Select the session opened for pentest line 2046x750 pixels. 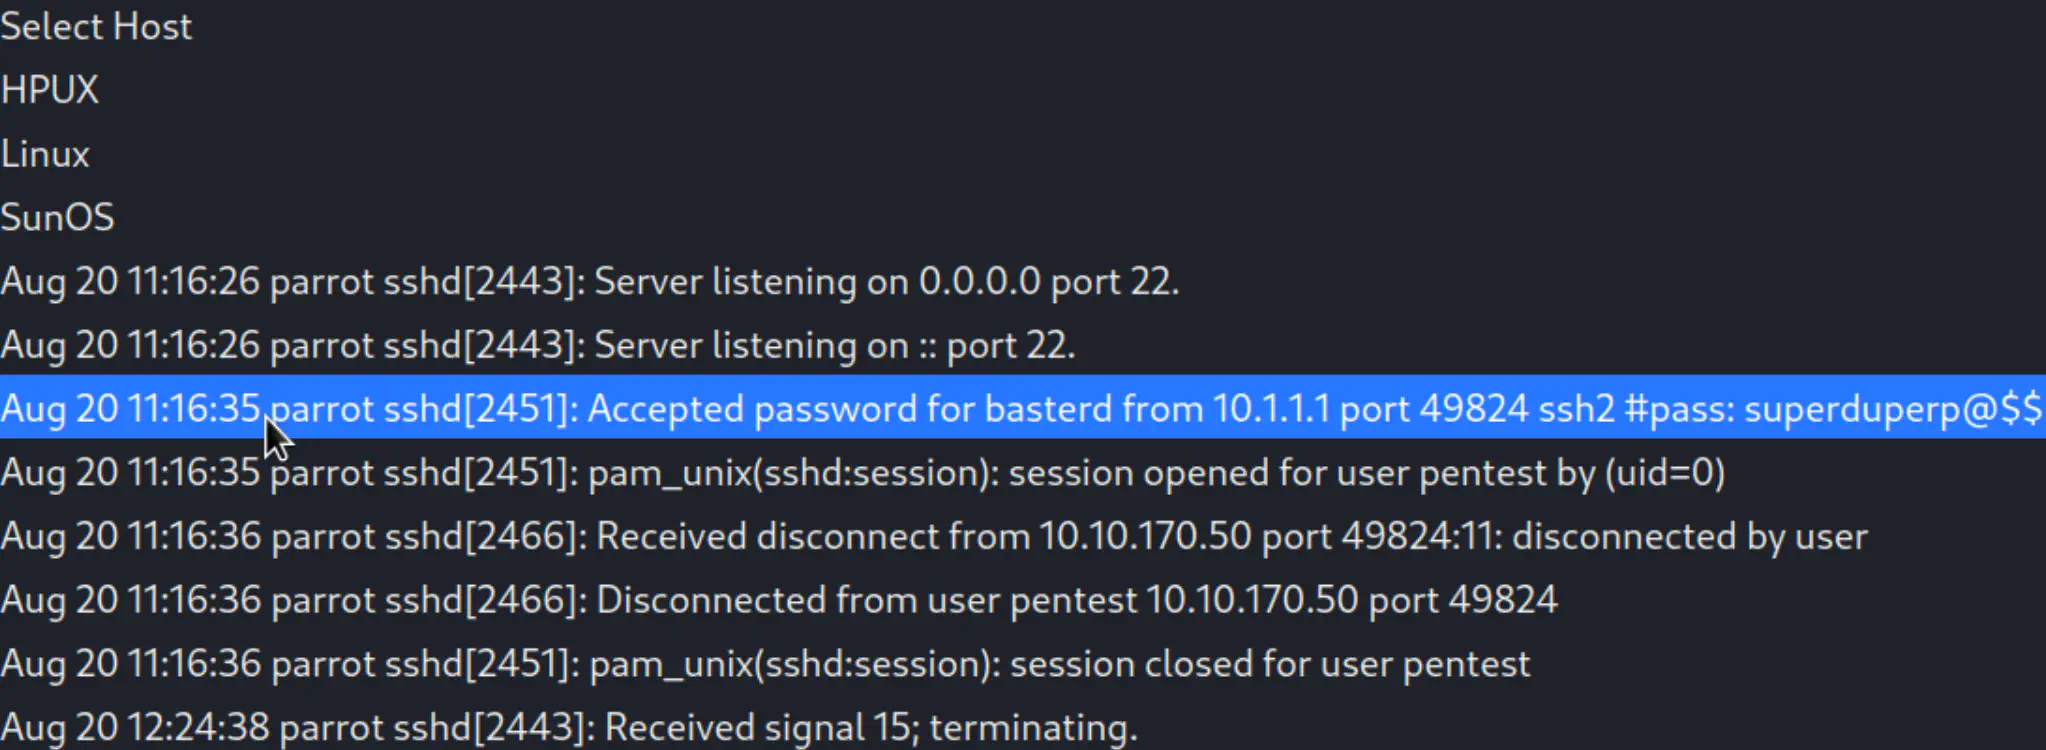862,473
